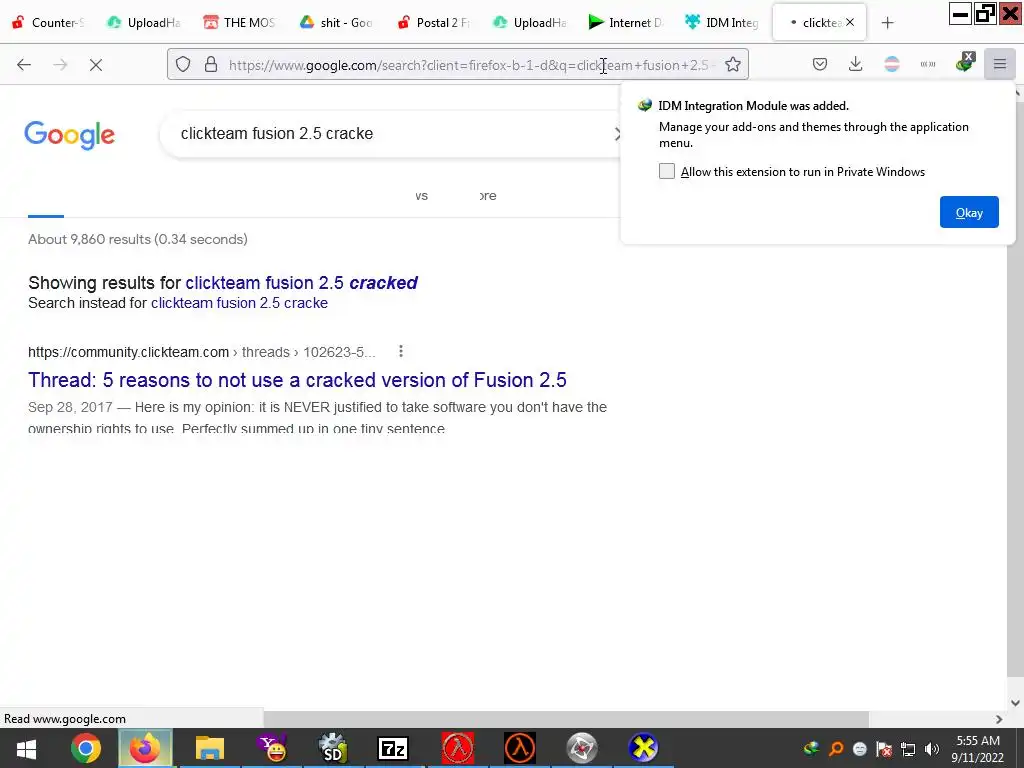Switch to the THE MOS tab
This screenshot has width=1024, height=768.
tap(239, 22)
